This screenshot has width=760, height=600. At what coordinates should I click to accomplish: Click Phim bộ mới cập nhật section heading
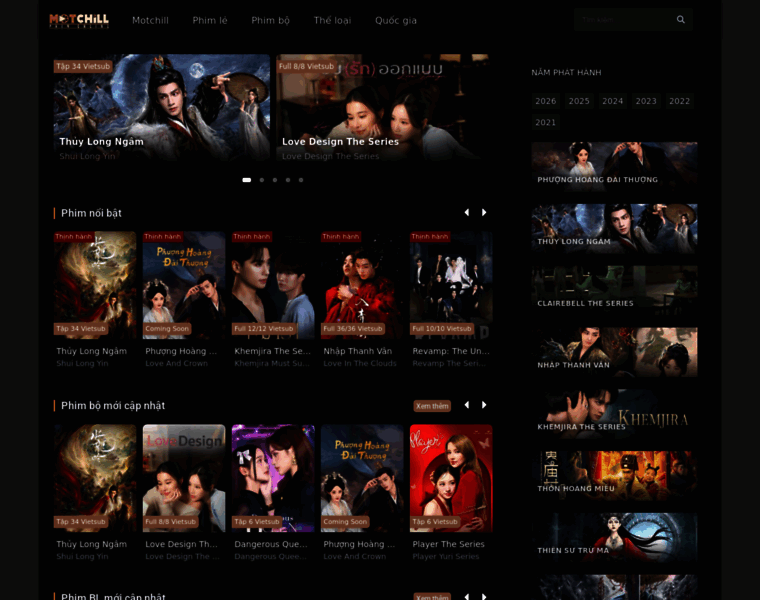tap(113, 406)
